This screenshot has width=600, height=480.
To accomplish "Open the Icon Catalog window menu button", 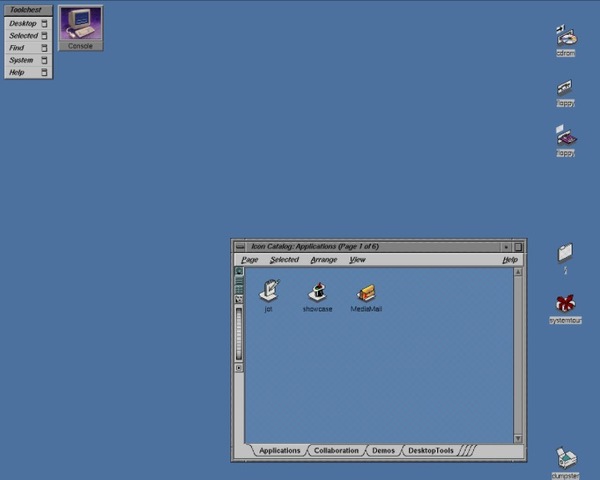I will (240, 247).
